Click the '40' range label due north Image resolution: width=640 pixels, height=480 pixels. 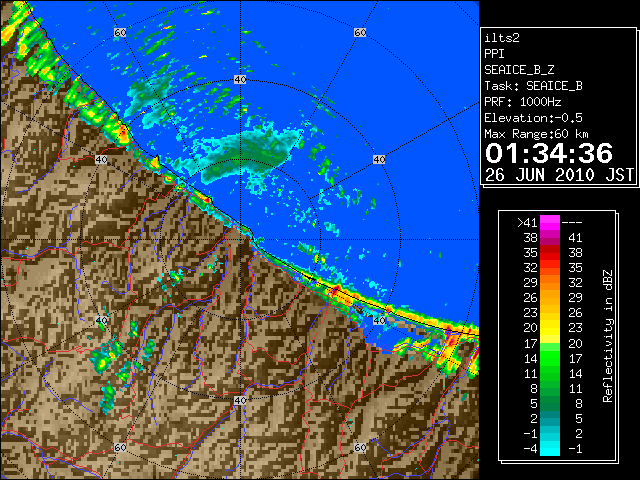240,80
